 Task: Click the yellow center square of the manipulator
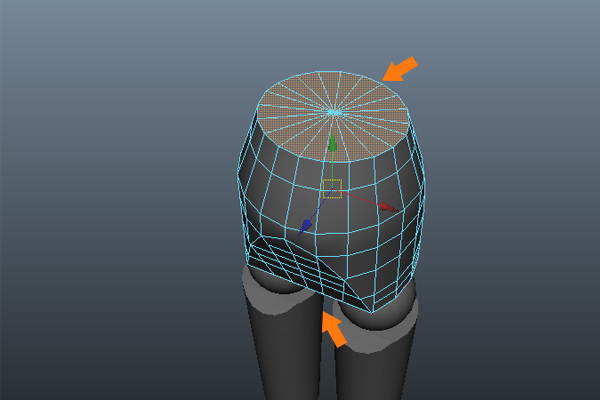click(332, 189)
